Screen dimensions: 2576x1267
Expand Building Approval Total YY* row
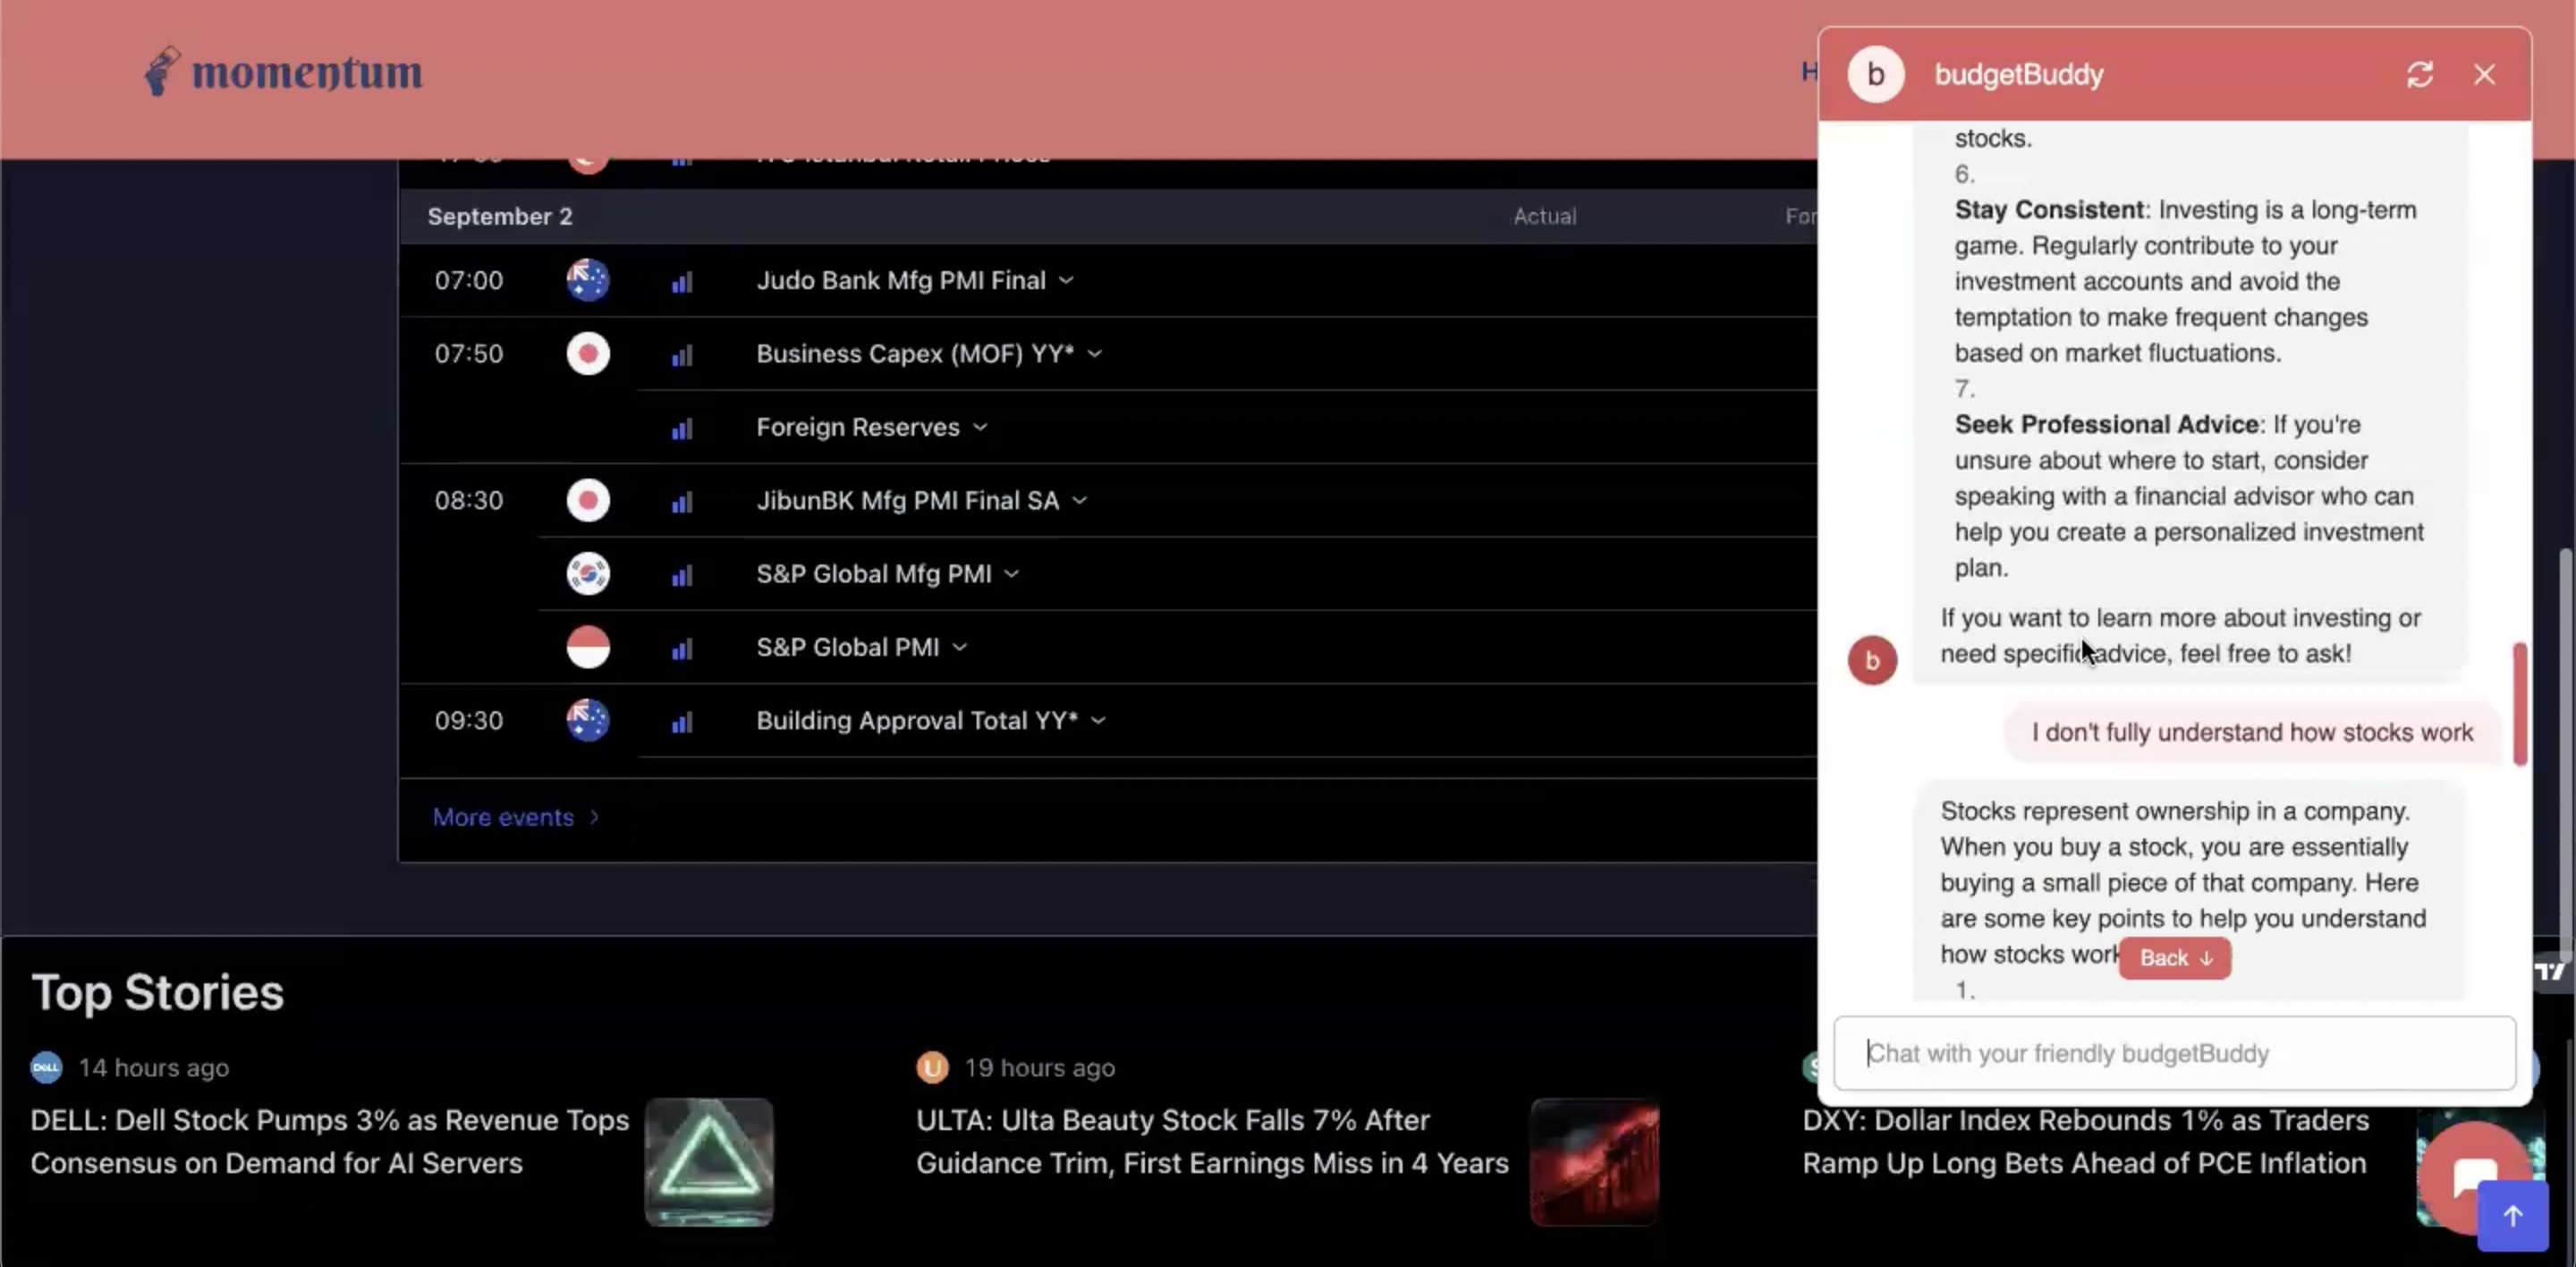pos(1098,721)
